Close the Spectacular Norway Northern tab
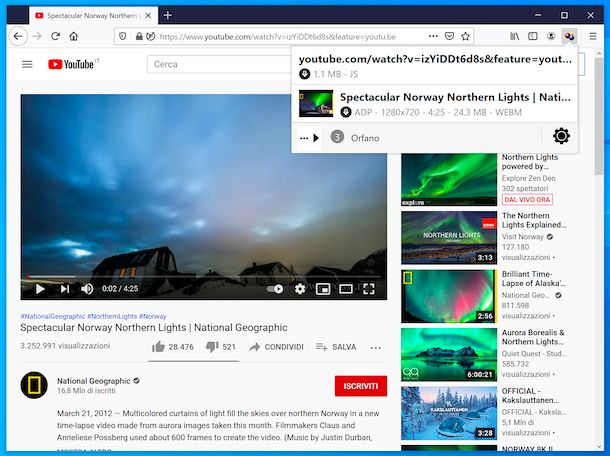Screen dimensions: 610x456 148,16
